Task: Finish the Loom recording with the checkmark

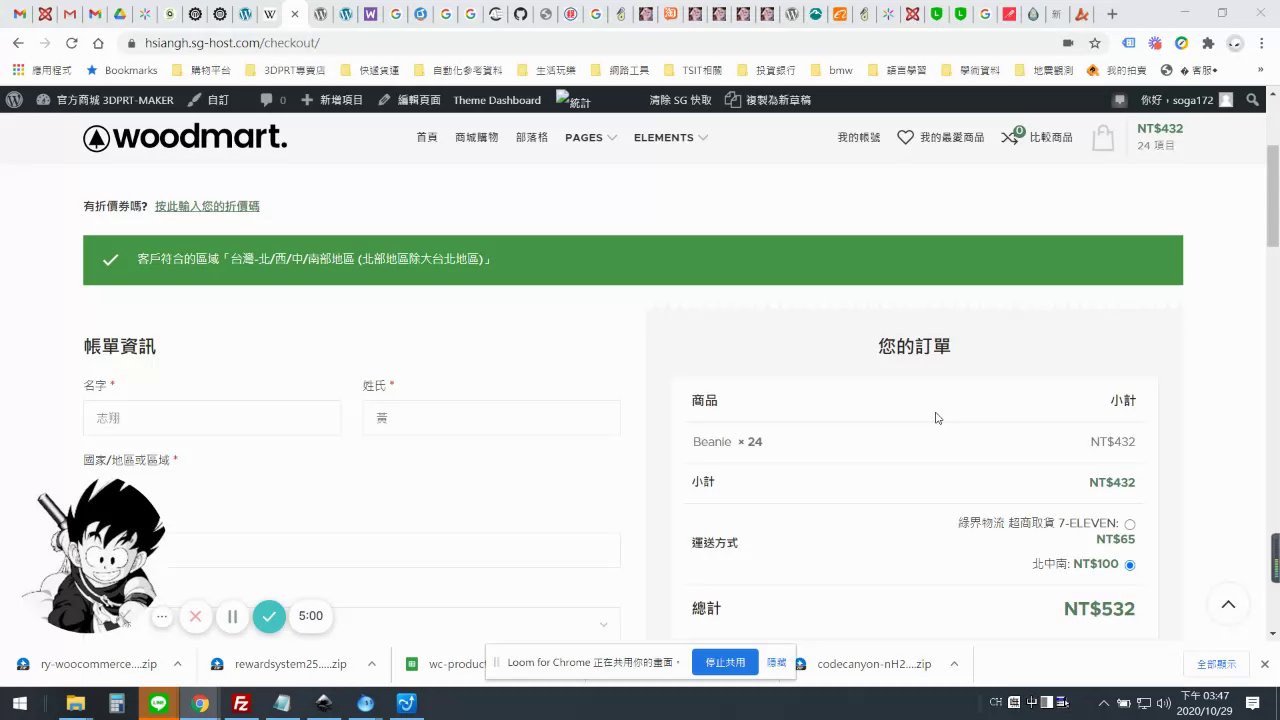Action: tap(269, 616)
